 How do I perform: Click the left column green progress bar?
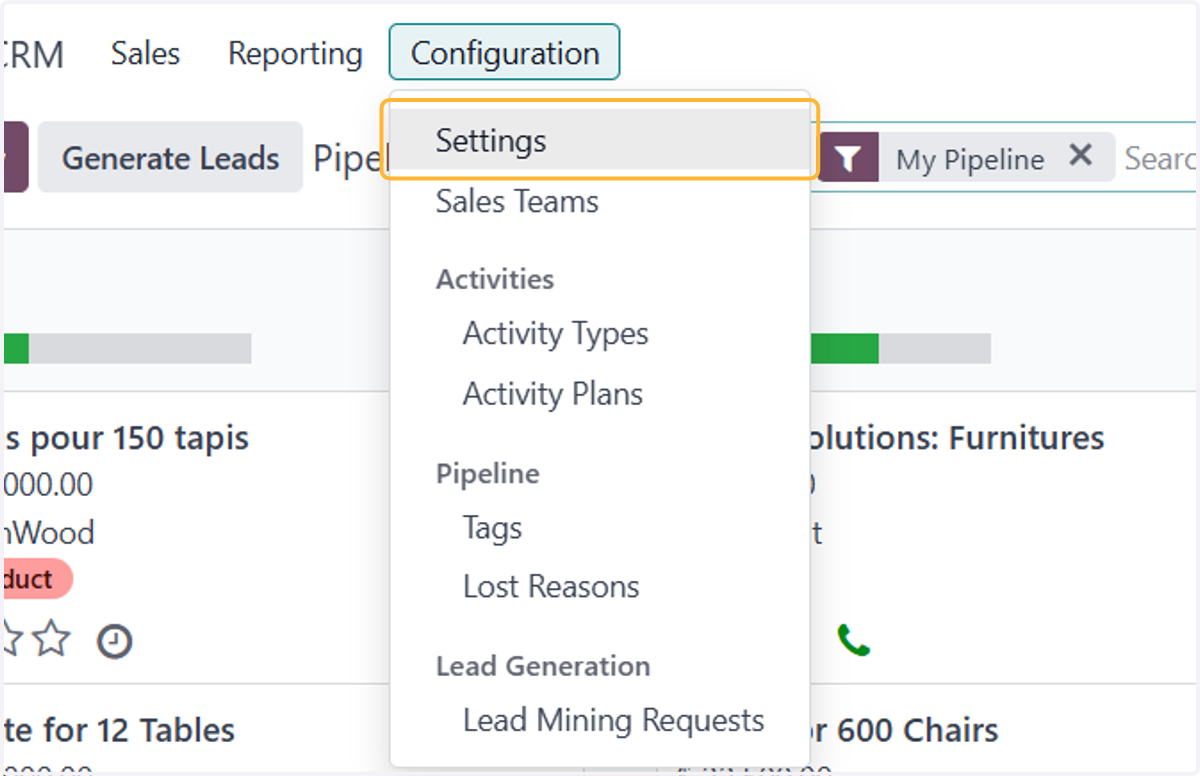click(x=16, y=348)
